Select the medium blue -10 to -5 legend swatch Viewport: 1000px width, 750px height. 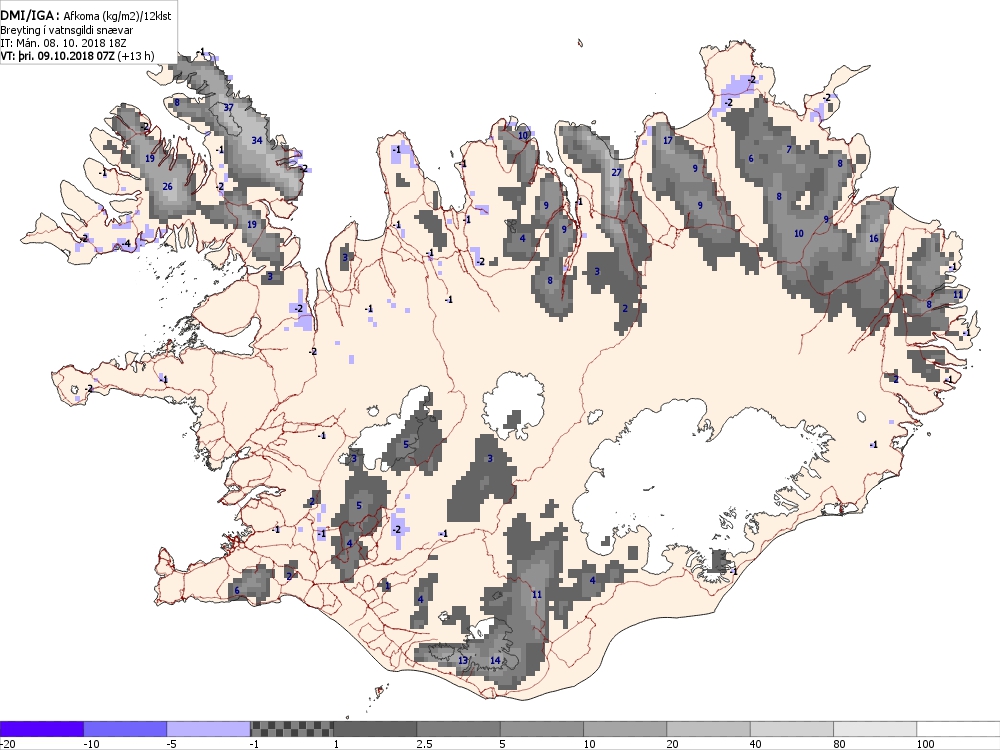coord(125,729)
